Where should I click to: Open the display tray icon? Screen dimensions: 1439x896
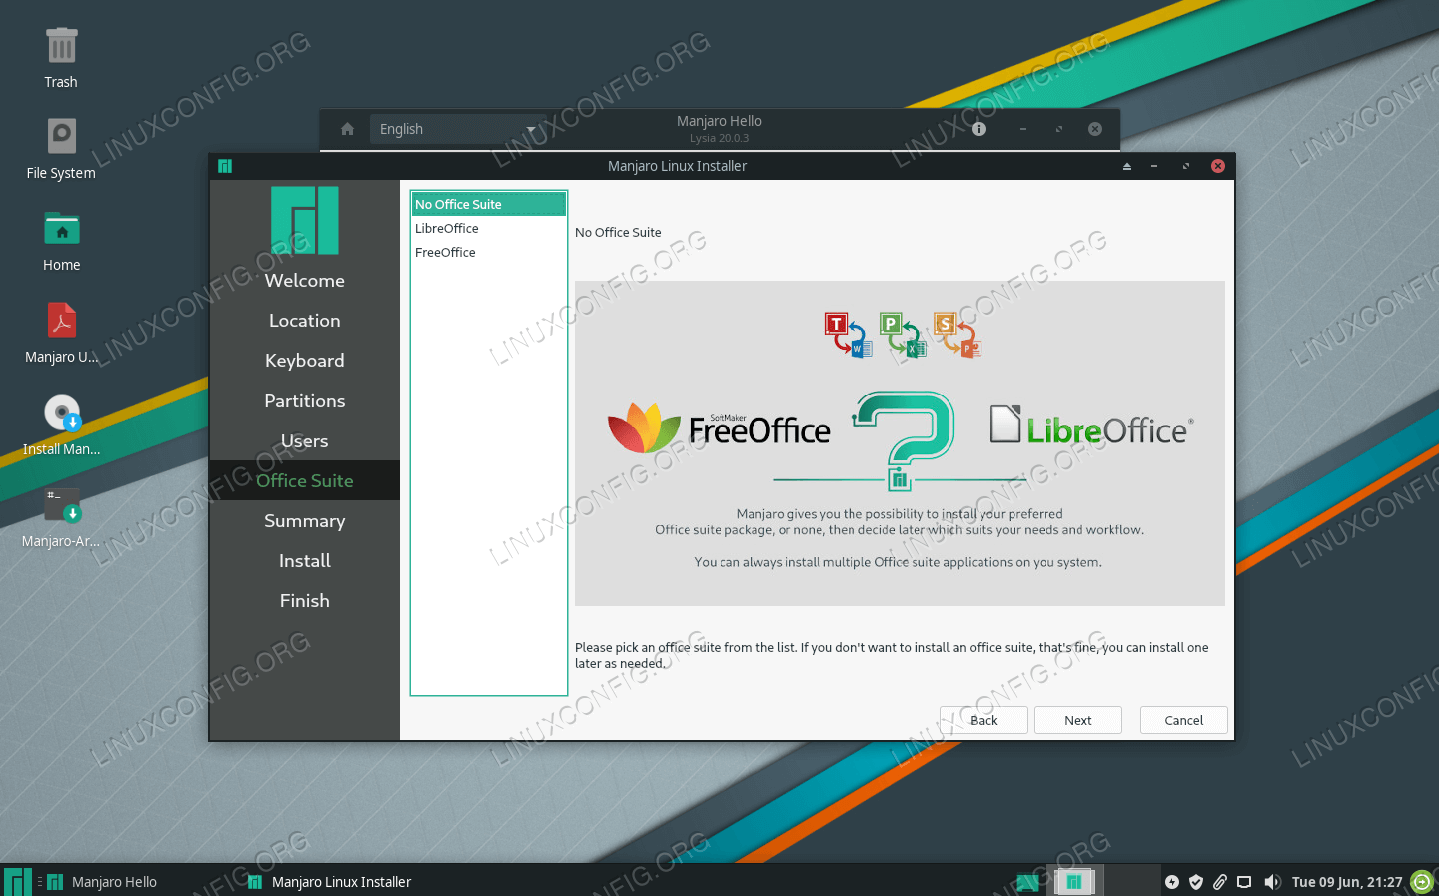coord(1244,882)
